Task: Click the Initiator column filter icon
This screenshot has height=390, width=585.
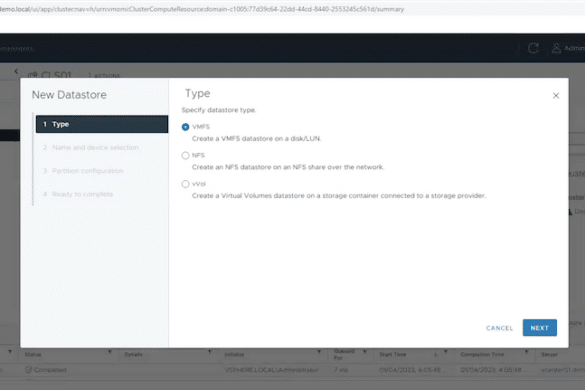Action: coord(319,352)
